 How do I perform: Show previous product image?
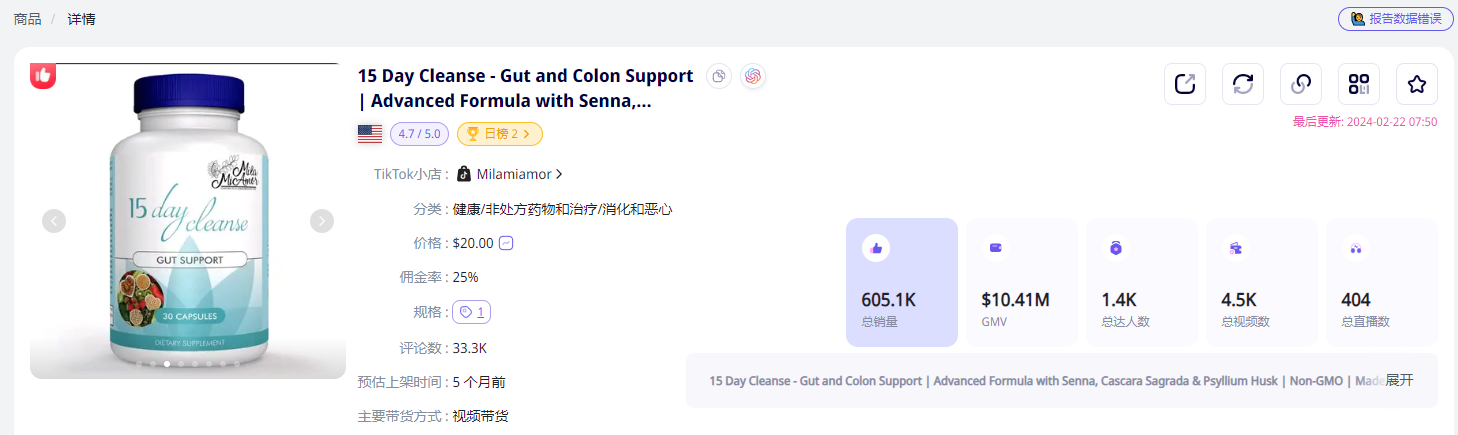click(x=54, y=221)
